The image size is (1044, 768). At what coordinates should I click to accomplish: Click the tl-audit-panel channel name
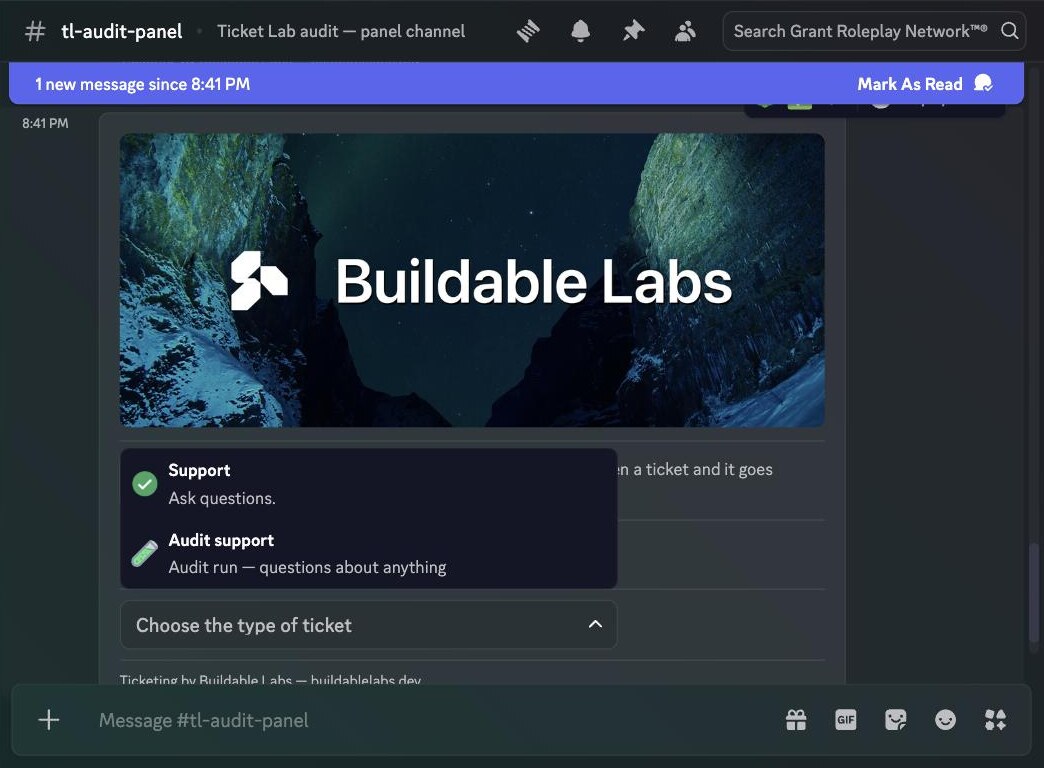pyautogui.click(x=122, y=31)
